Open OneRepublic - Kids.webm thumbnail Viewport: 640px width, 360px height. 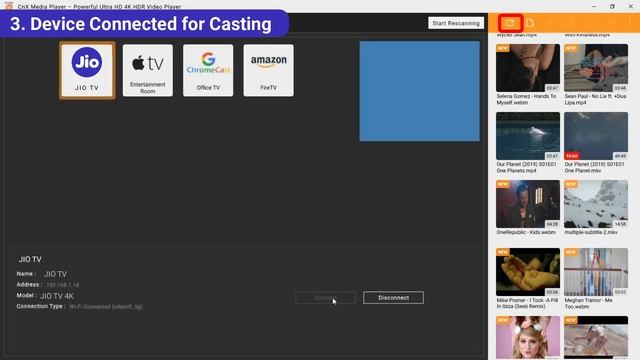(528, 204)
